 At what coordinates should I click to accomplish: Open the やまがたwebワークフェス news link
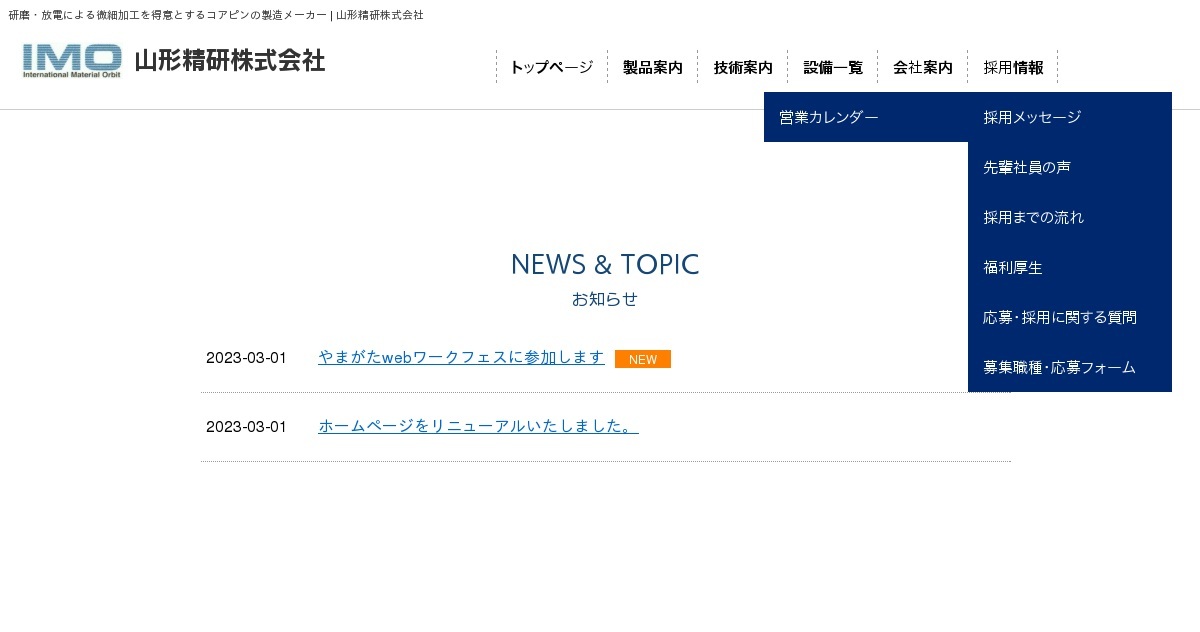pyautogui.click(x=461, y=357)
